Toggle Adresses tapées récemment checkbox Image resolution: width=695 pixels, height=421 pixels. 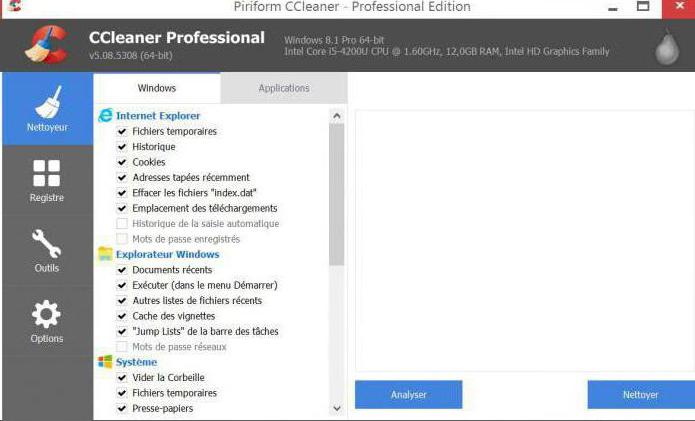[x=122, y=177]
